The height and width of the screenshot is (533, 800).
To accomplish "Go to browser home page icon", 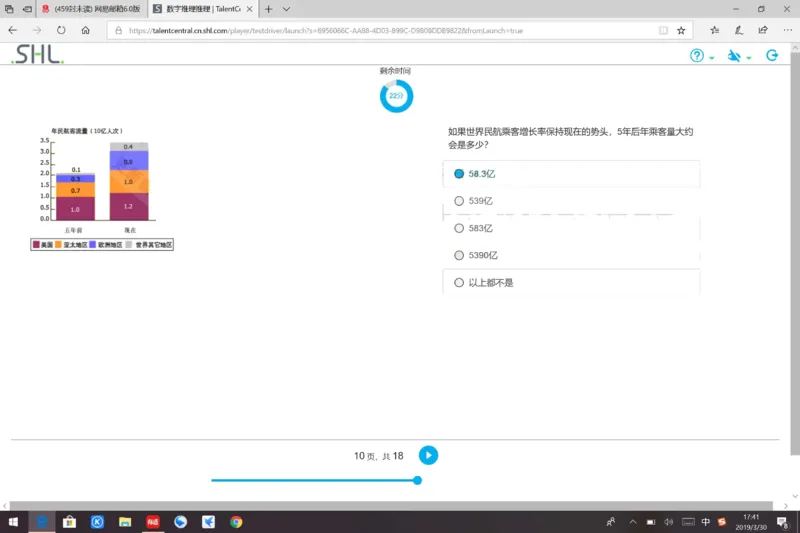I will pyautogui.click(x=86, y=31).
